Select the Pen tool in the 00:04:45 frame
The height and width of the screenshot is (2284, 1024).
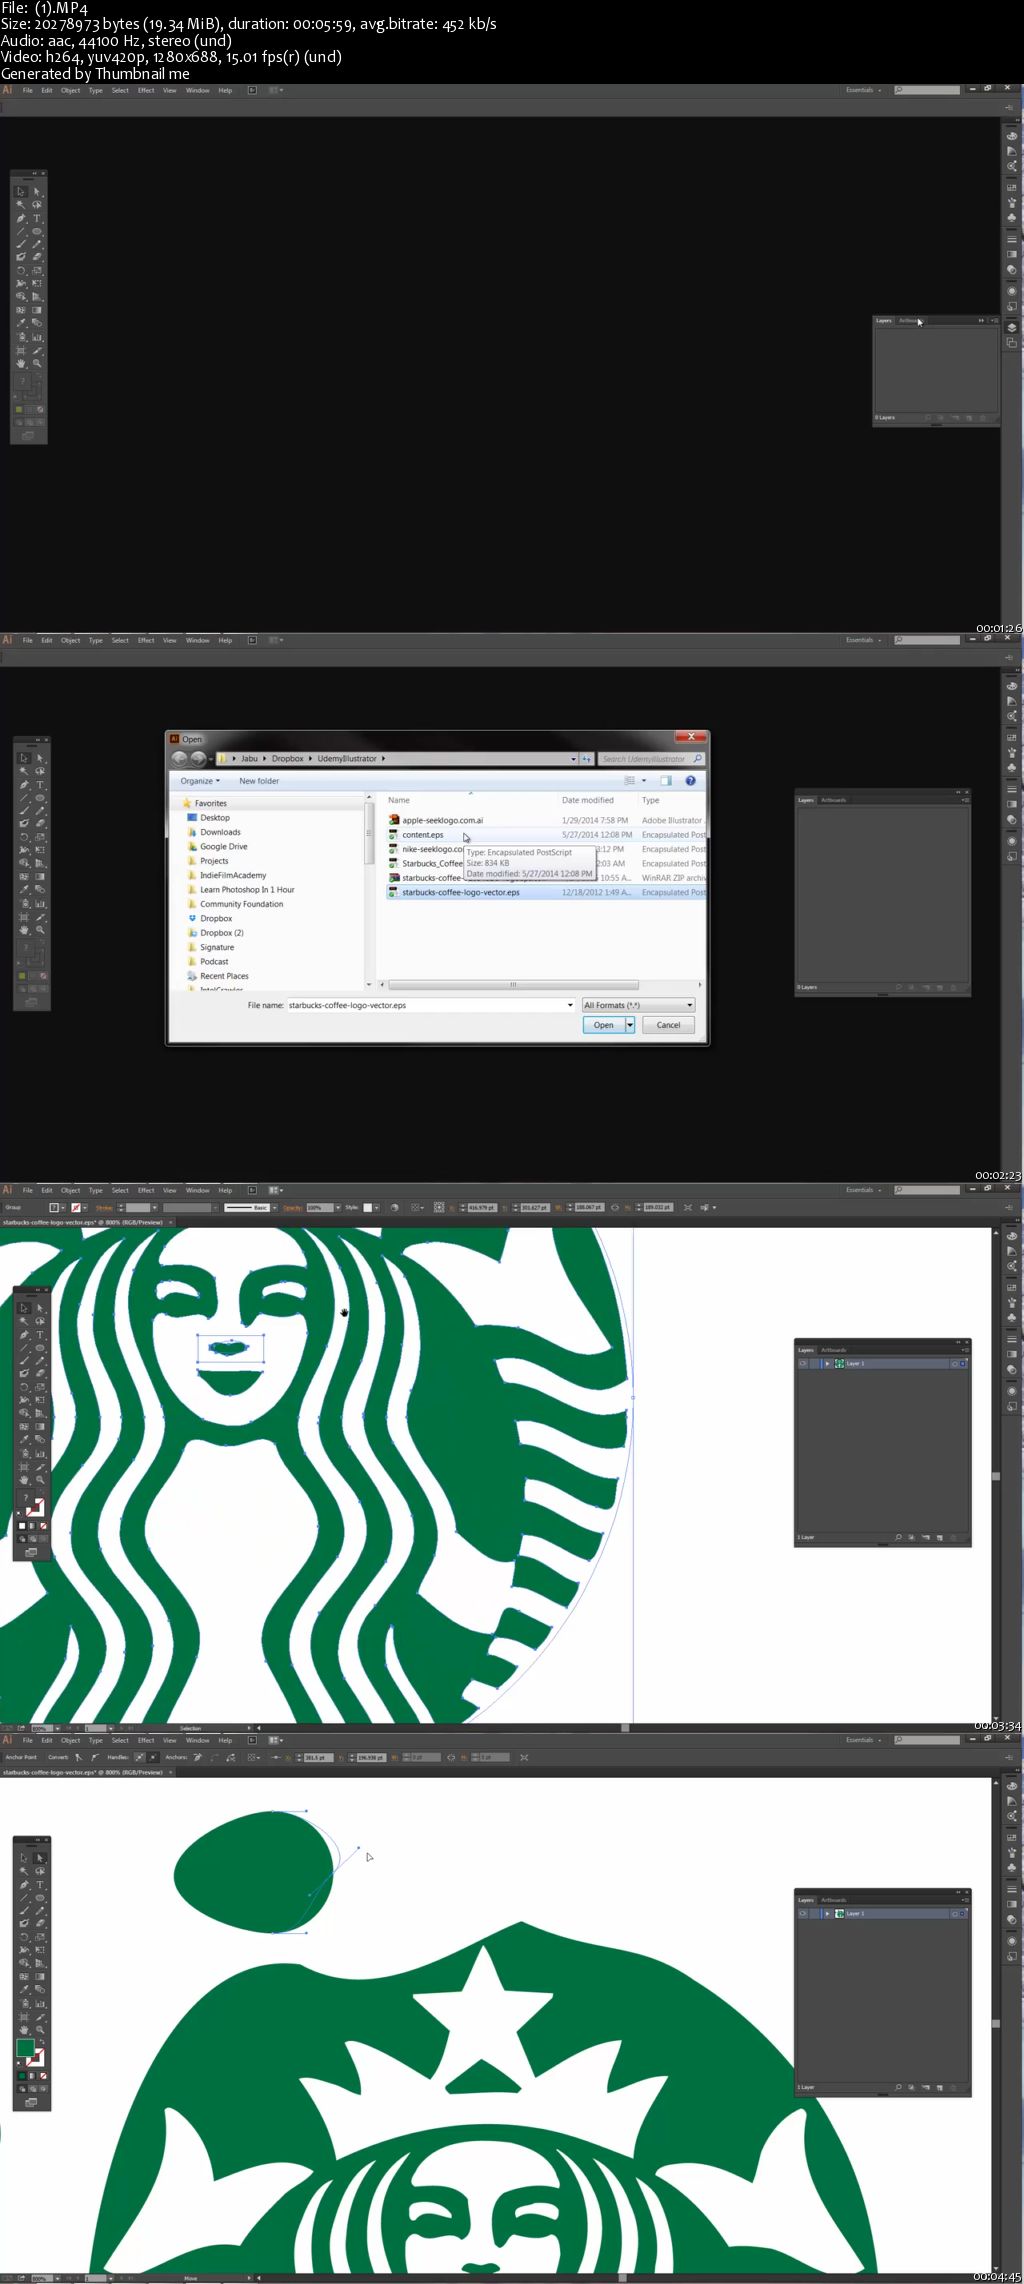[x=24, y=1885]
